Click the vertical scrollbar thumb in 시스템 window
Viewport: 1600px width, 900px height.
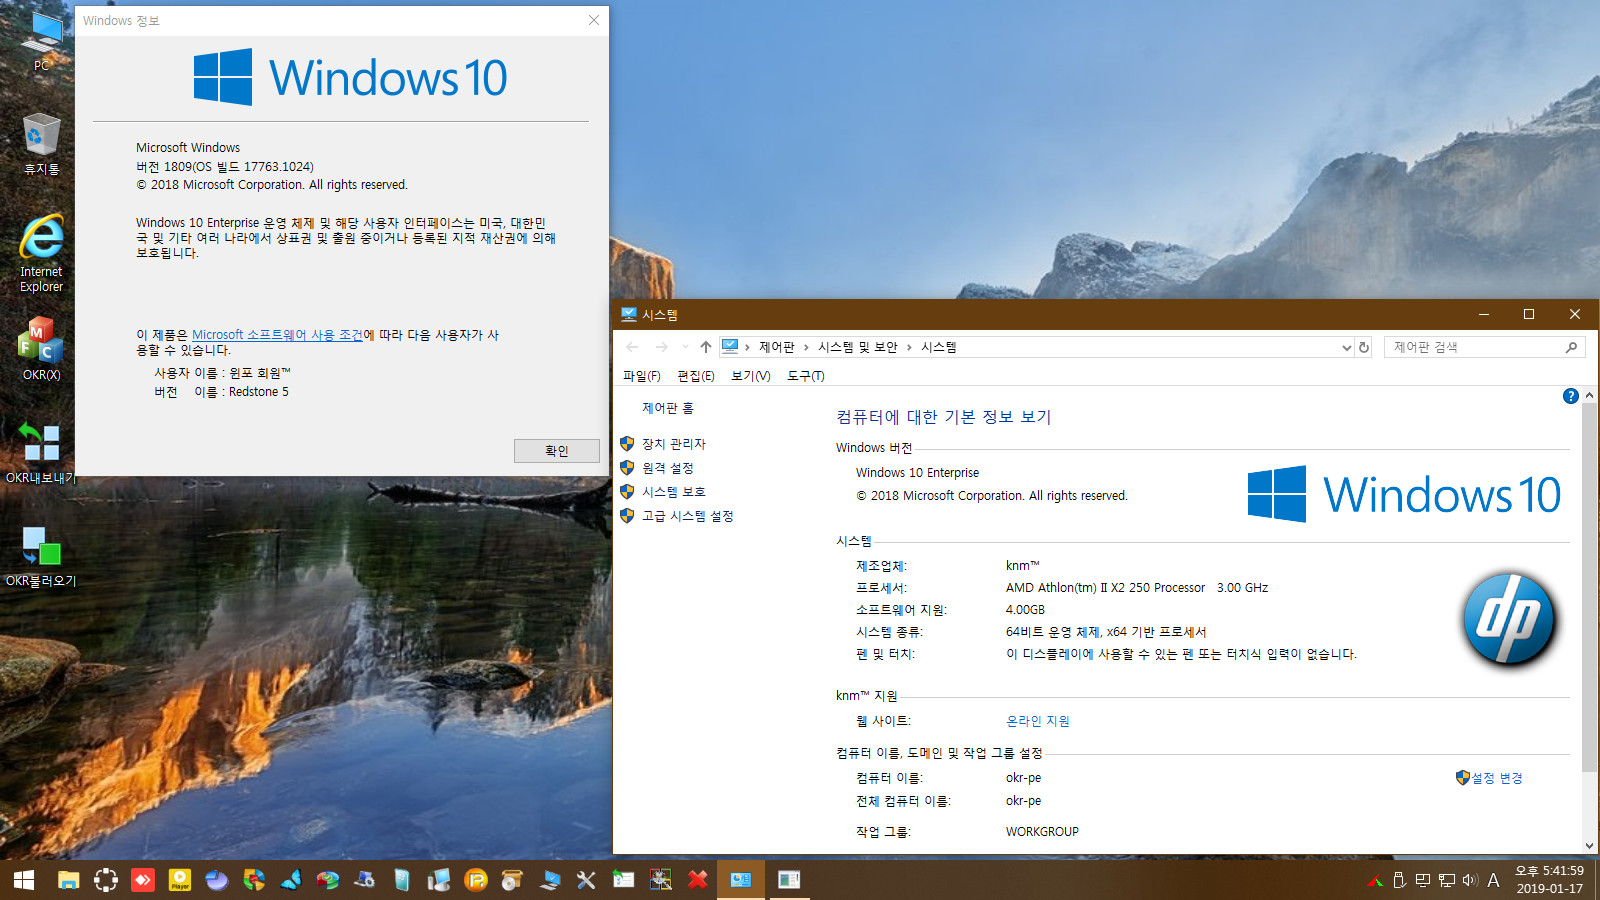click(1589, 588)
